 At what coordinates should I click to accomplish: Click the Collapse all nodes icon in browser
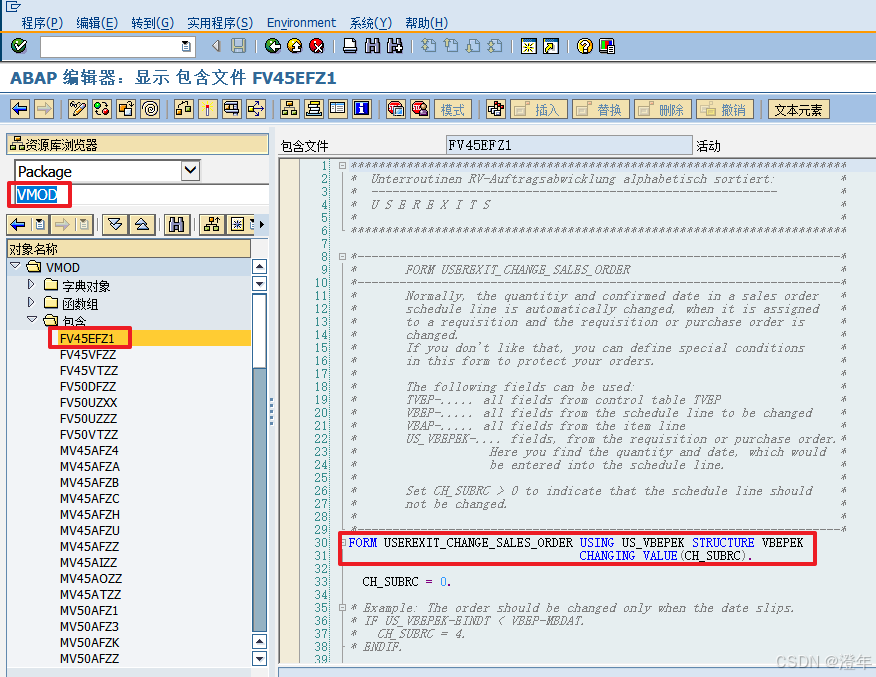coord(142,225)
